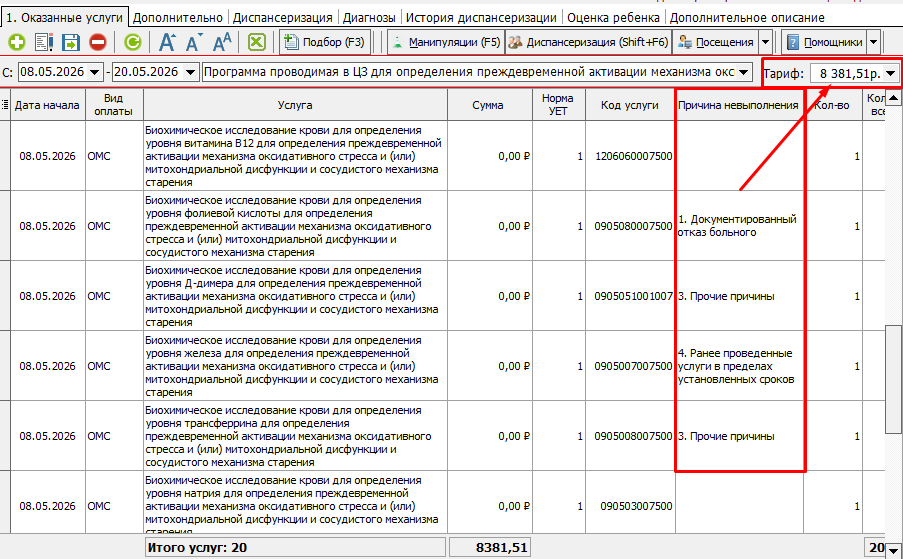The image size is (903, 559).
Task: Delete the row with the red minus icon
Action: (98, 42)
